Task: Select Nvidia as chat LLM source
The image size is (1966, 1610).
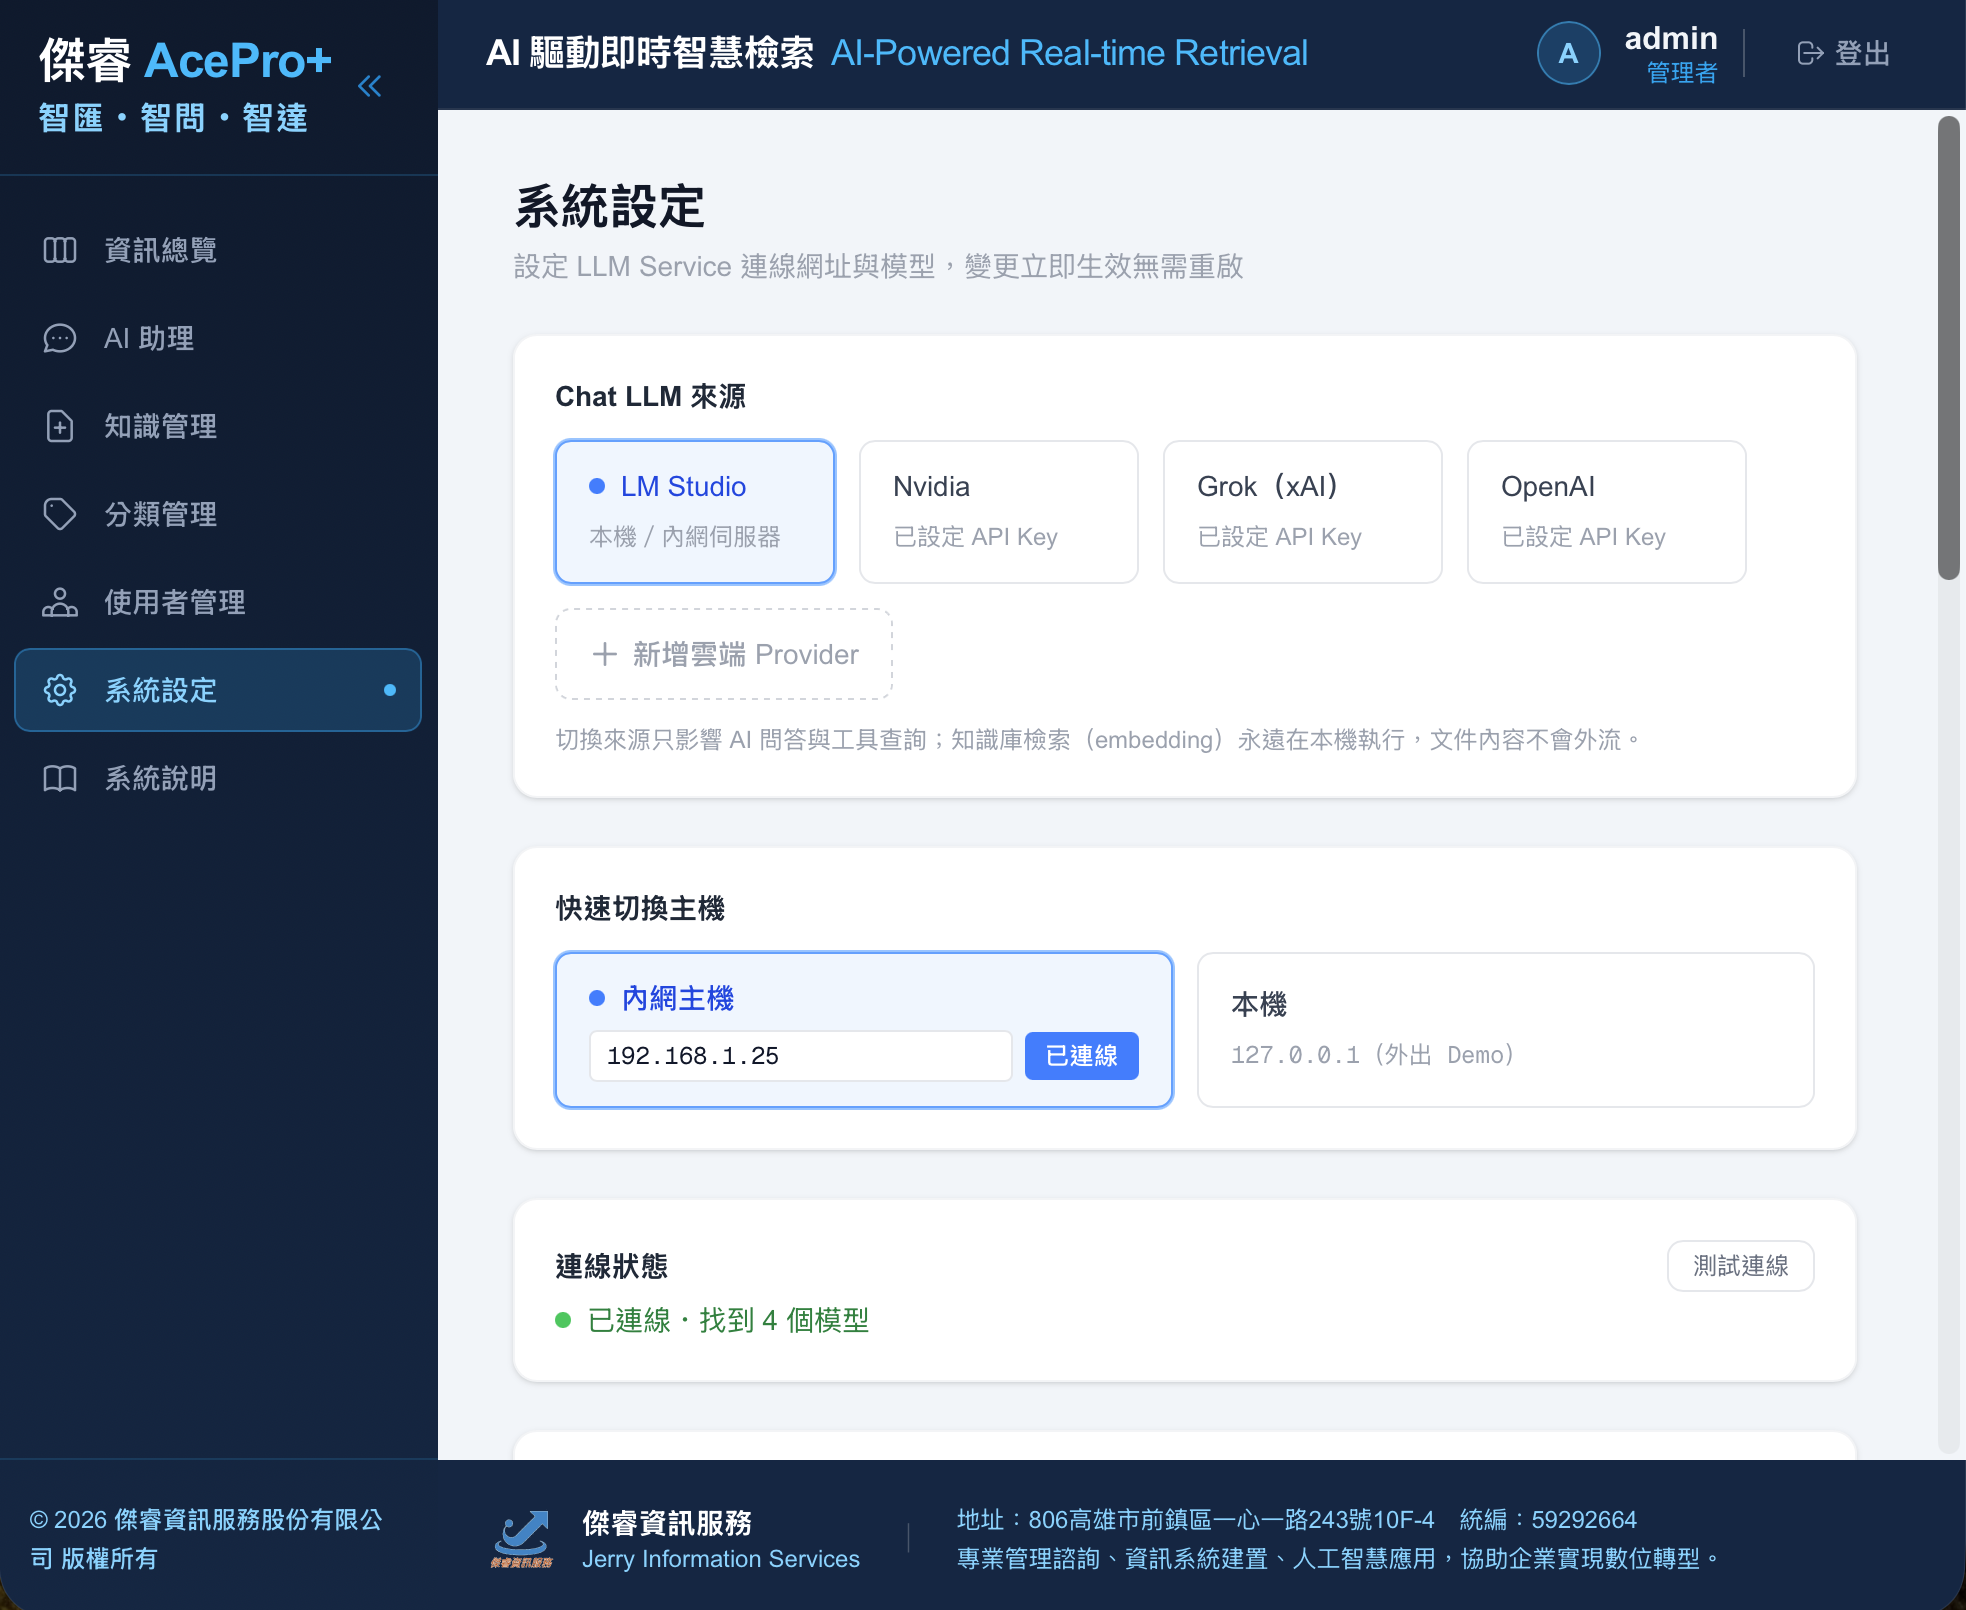Action: (x=999, y=512)
